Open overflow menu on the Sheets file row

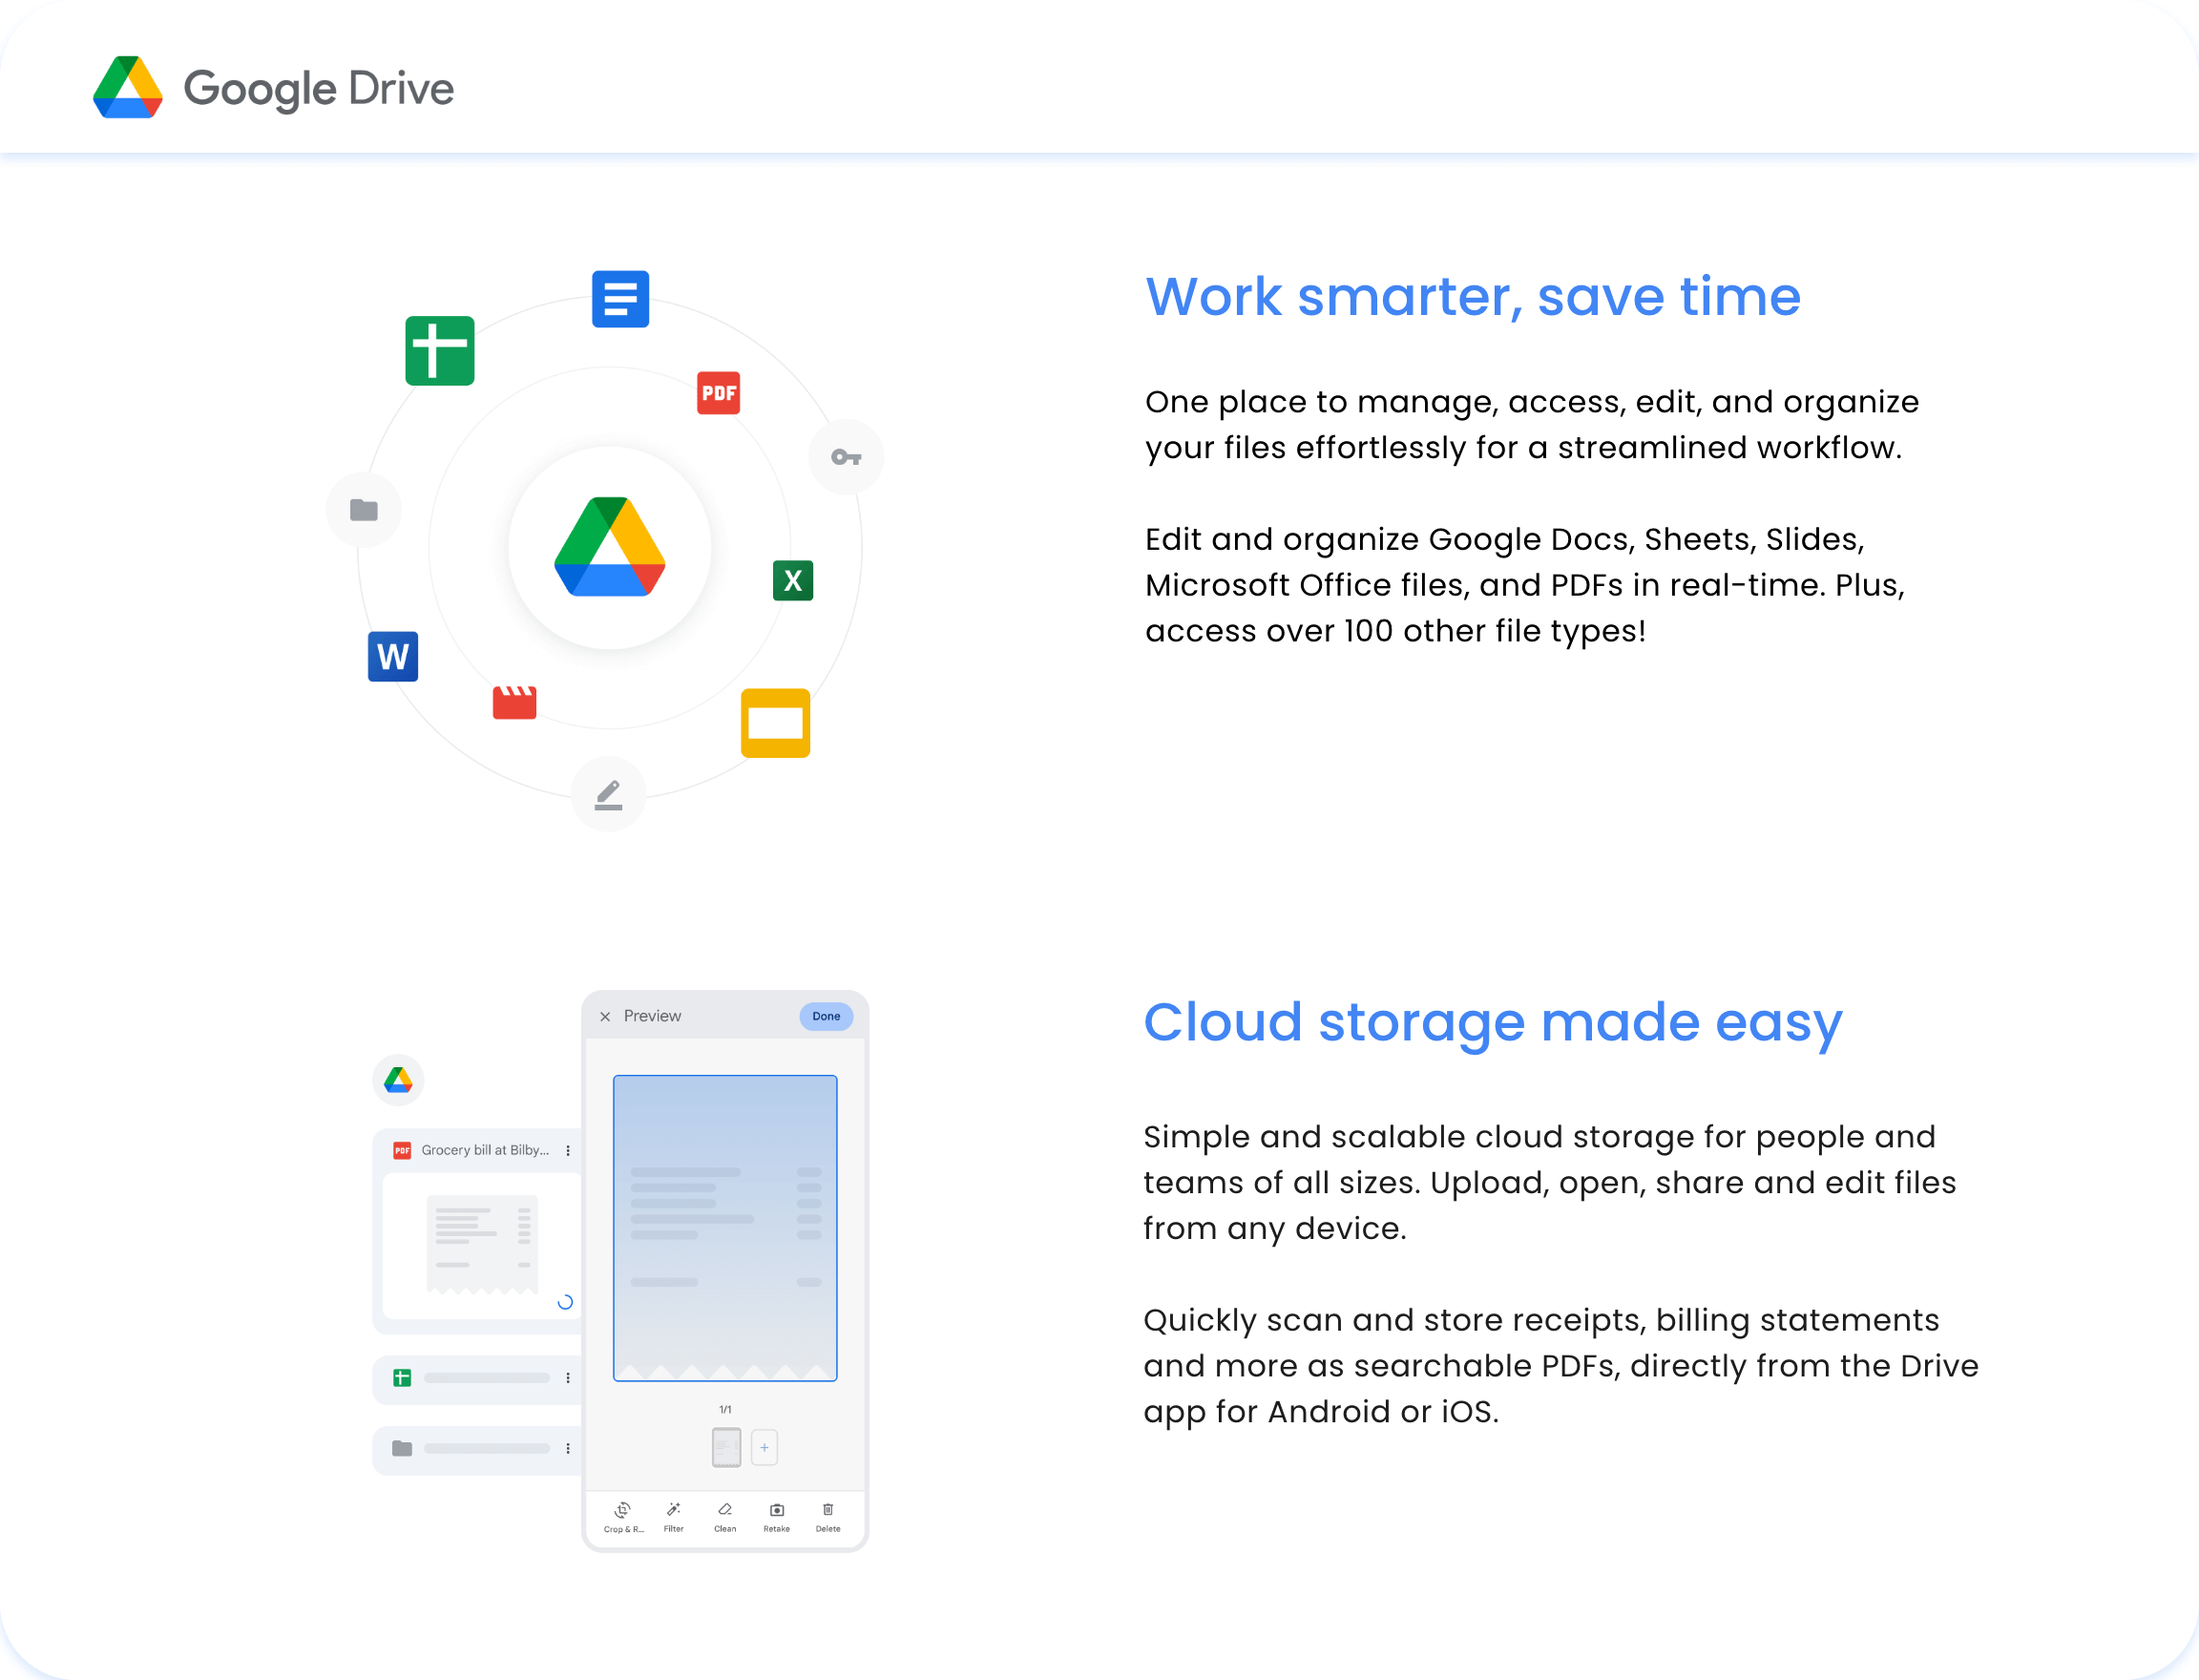click(569, 1378)
